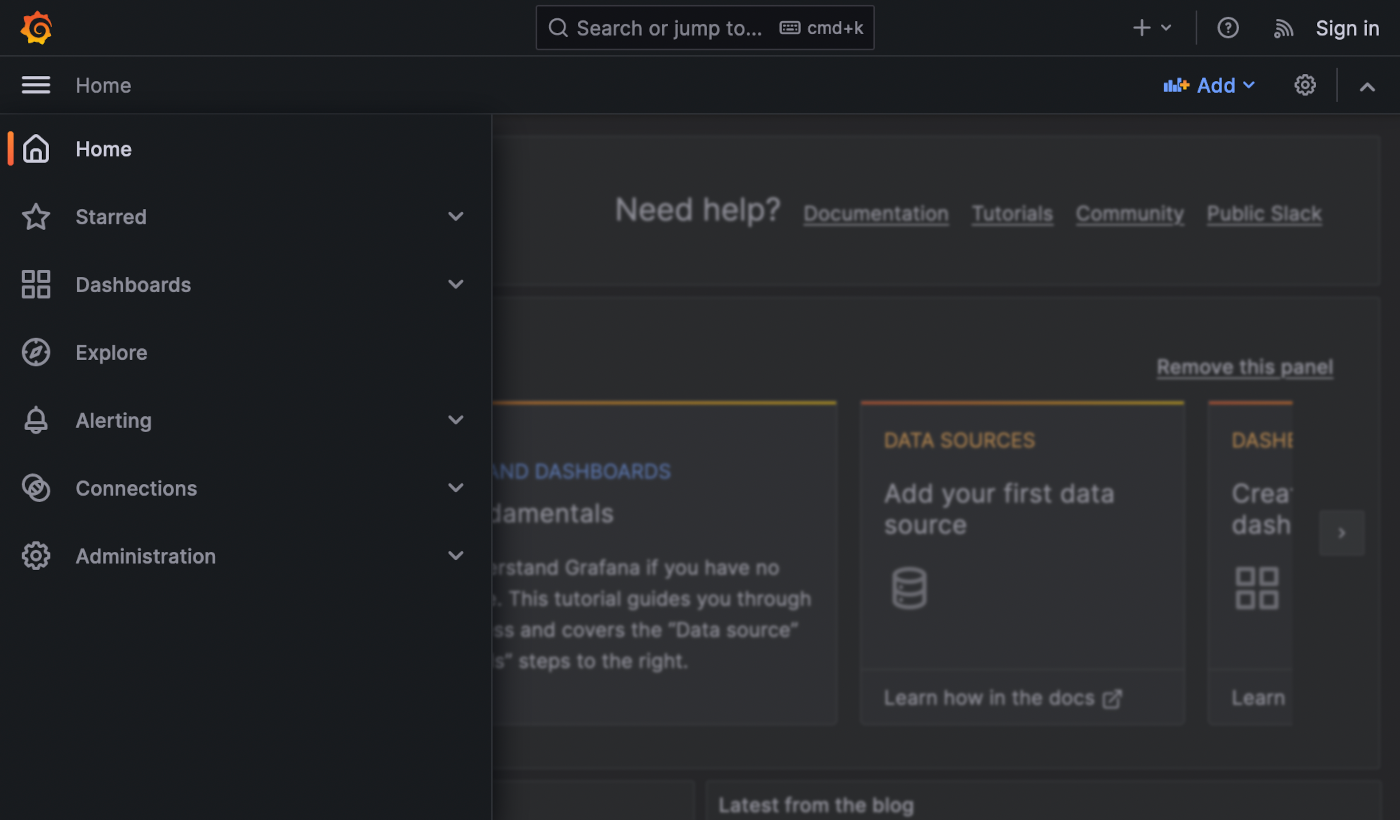Click the Home house icon
The image size is (1400, 820).
pyautogui.click(x=36, y=148)
